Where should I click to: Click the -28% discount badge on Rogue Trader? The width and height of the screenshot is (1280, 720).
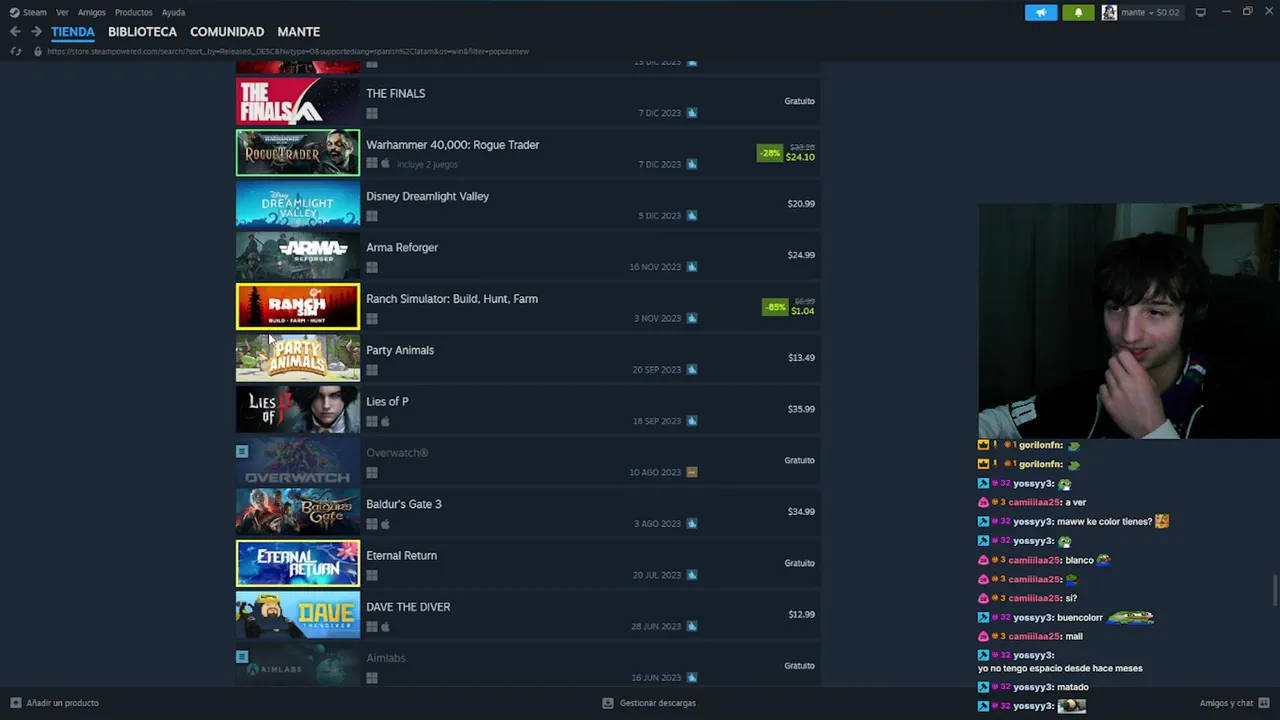tap(769, 153)
